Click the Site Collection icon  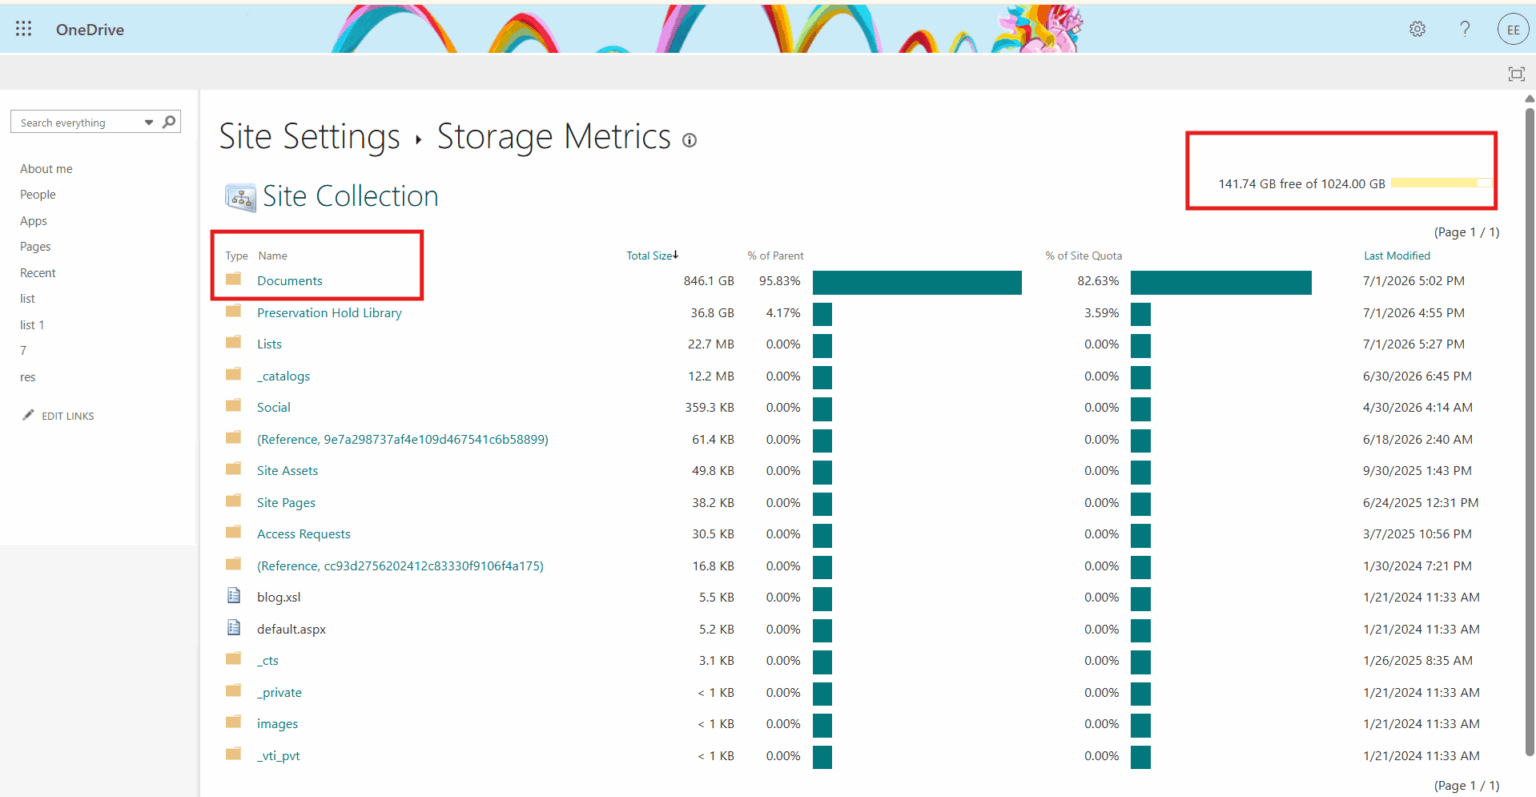(x=240, y=197)
